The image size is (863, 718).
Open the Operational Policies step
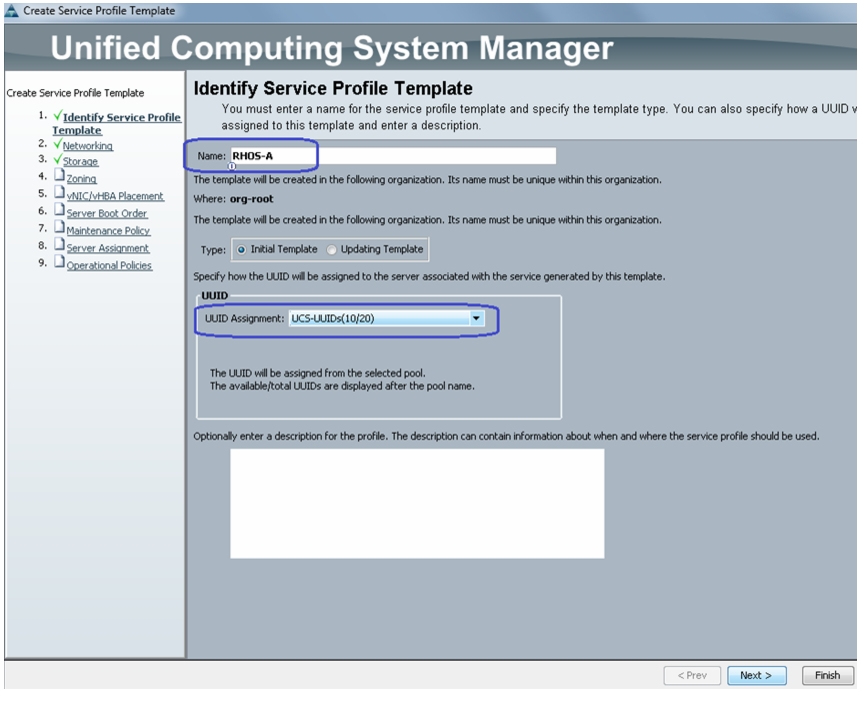point(110,265)
